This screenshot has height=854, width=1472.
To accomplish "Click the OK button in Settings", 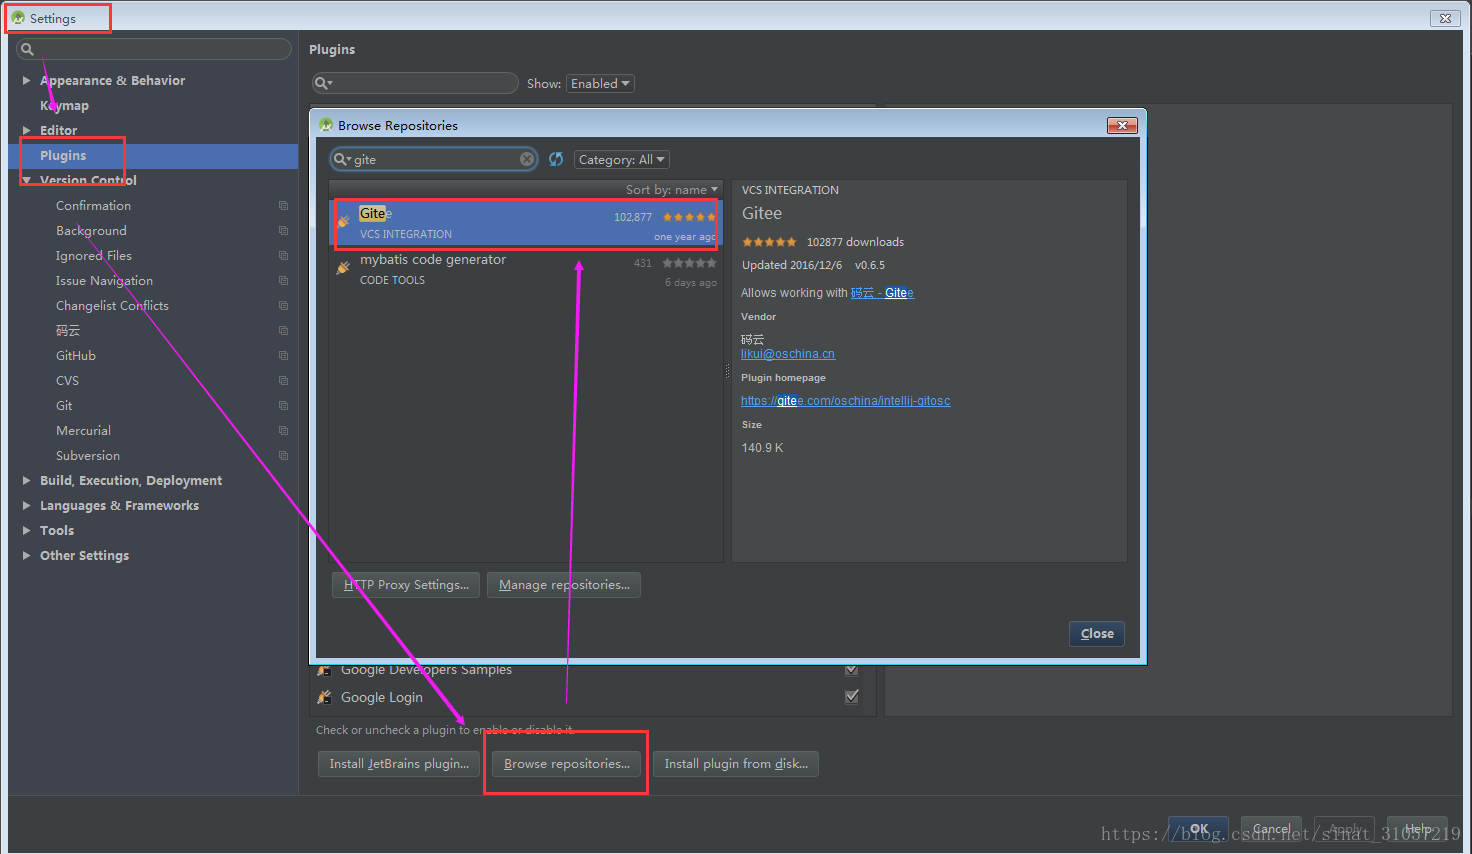I will pos(1199,829).
